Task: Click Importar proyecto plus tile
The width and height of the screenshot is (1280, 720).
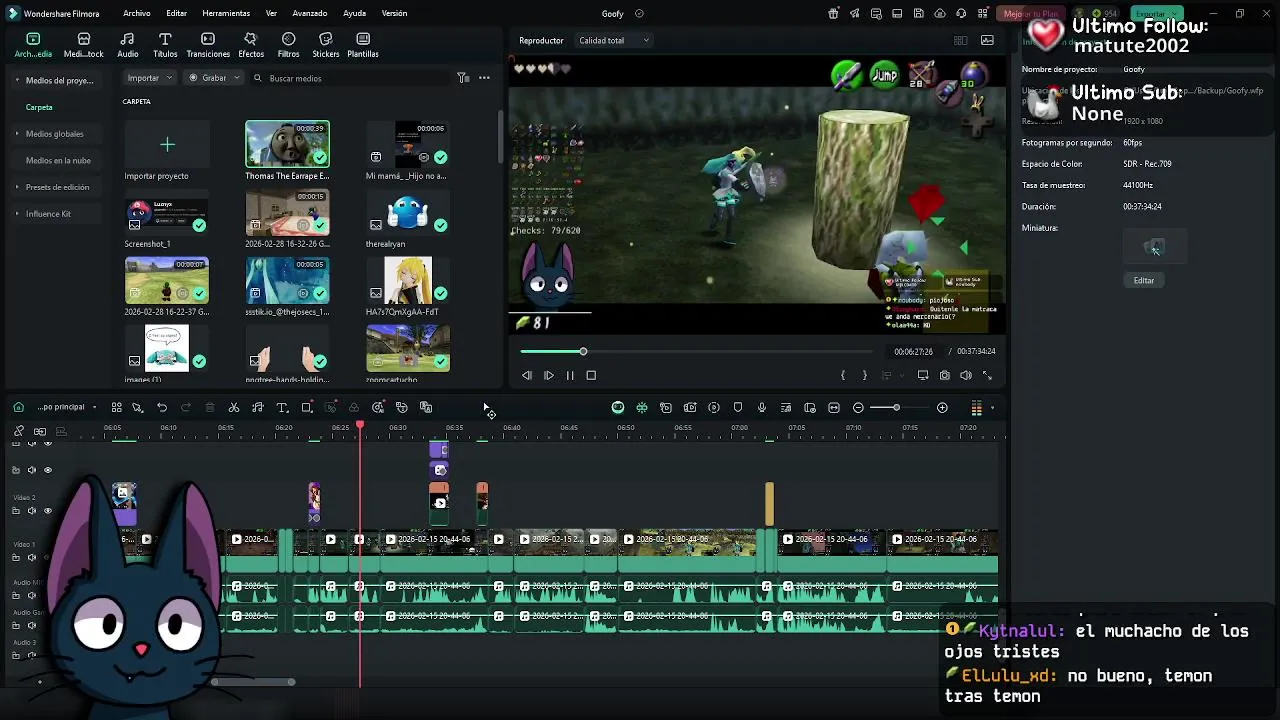Action: [167, 145]
